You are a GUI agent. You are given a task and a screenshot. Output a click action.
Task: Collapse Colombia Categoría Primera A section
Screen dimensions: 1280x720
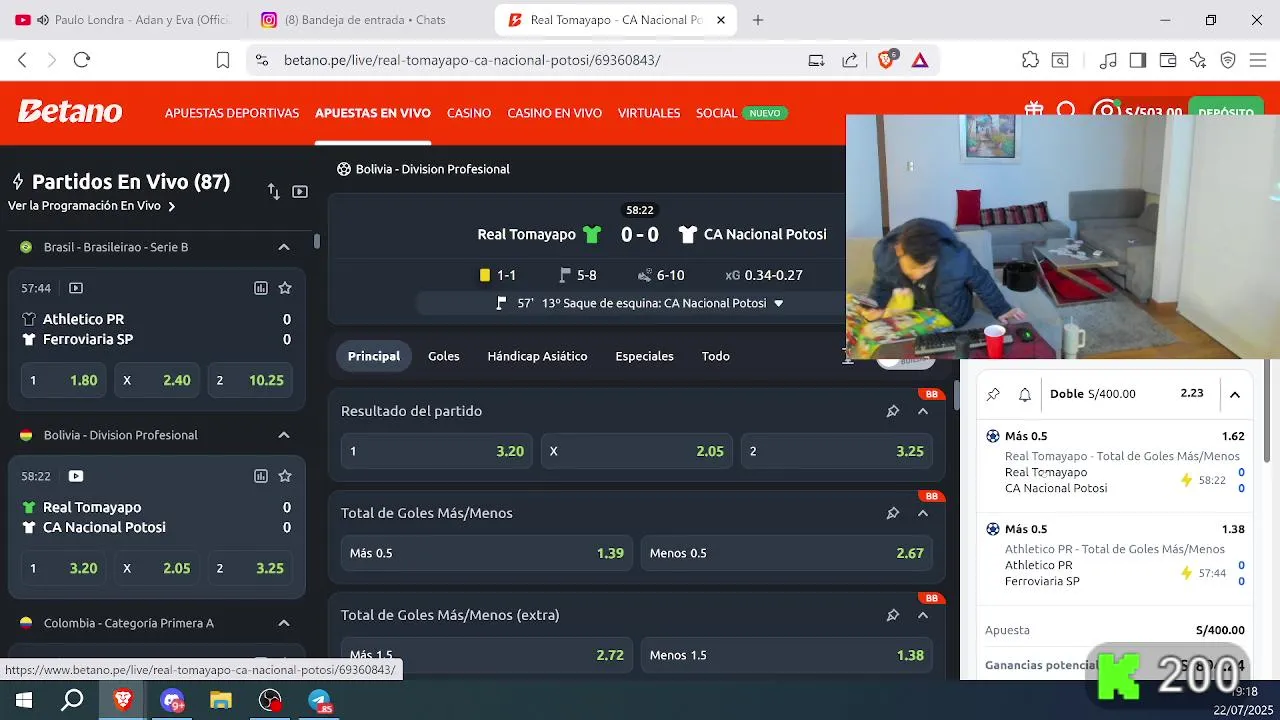284,623
